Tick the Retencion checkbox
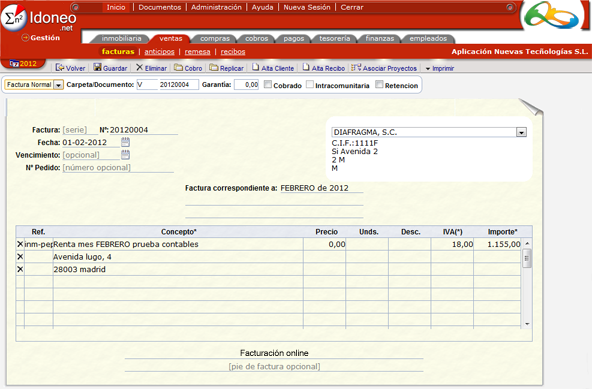Image resolution: width=592 pixels, height=389 pixels. [x=379, y=85]
